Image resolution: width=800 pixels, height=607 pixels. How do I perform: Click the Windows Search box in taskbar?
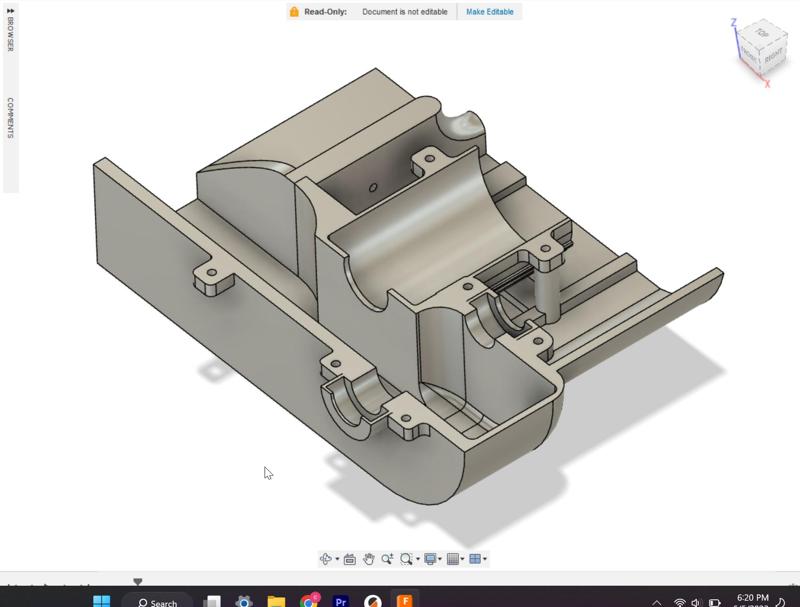[157, 602]
